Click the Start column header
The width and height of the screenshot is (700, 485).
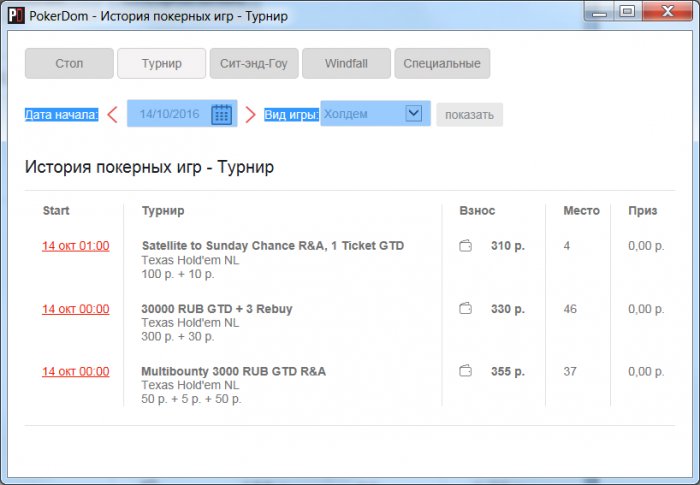pos(56,210)
